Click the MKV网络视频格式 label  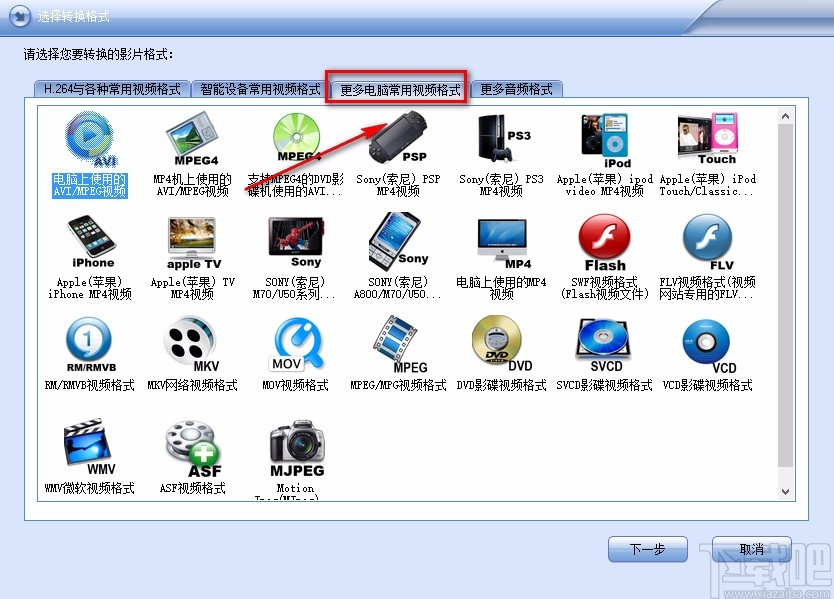pos(193,385)
